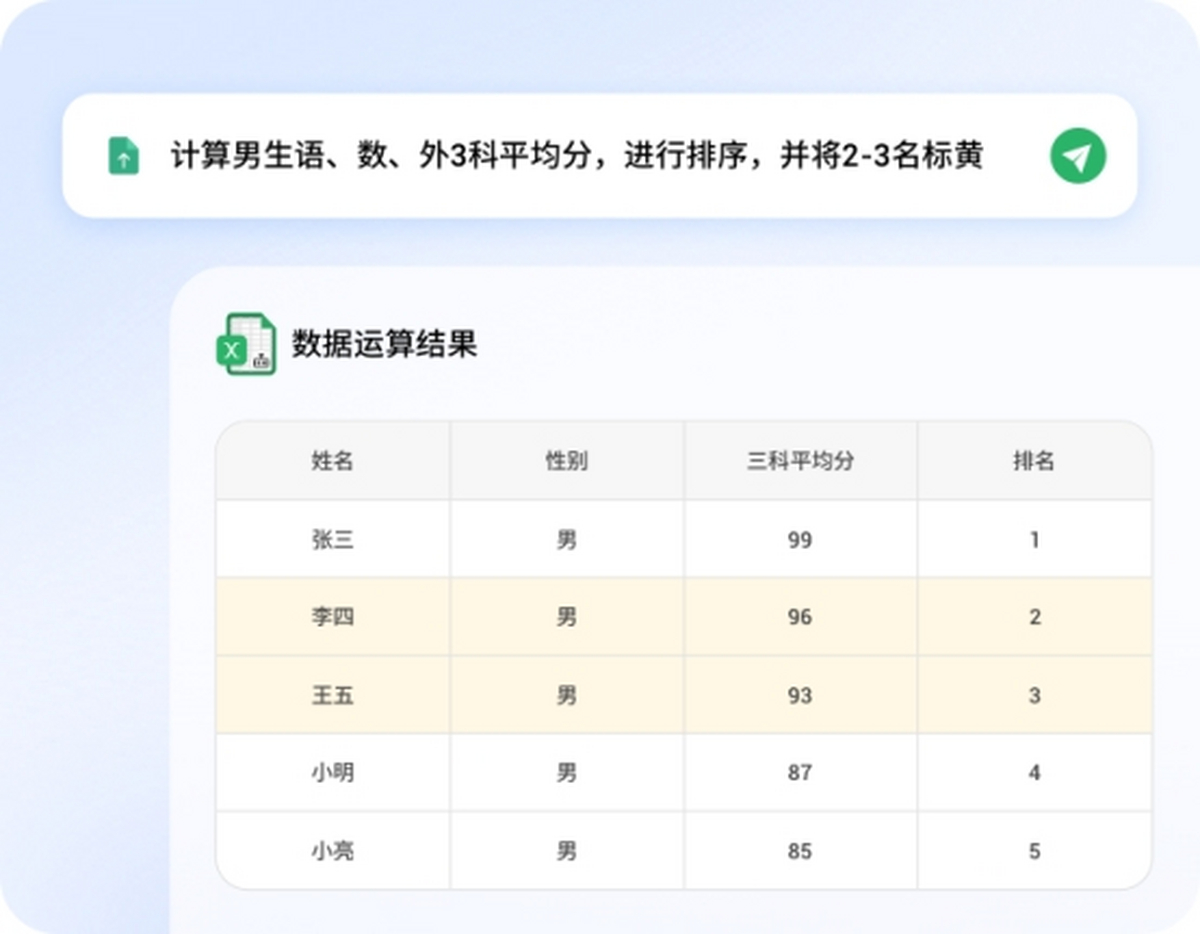Image resolution: width=1200 pixels, height=934 pixels.
Task: Click the paper plane send icon
Action: pos(1076,156)
